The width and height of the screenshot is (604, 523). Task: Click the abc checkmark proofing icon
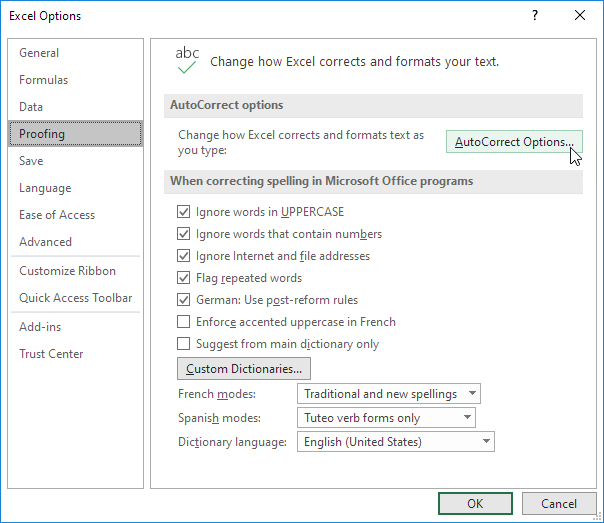tap(187, 61)
